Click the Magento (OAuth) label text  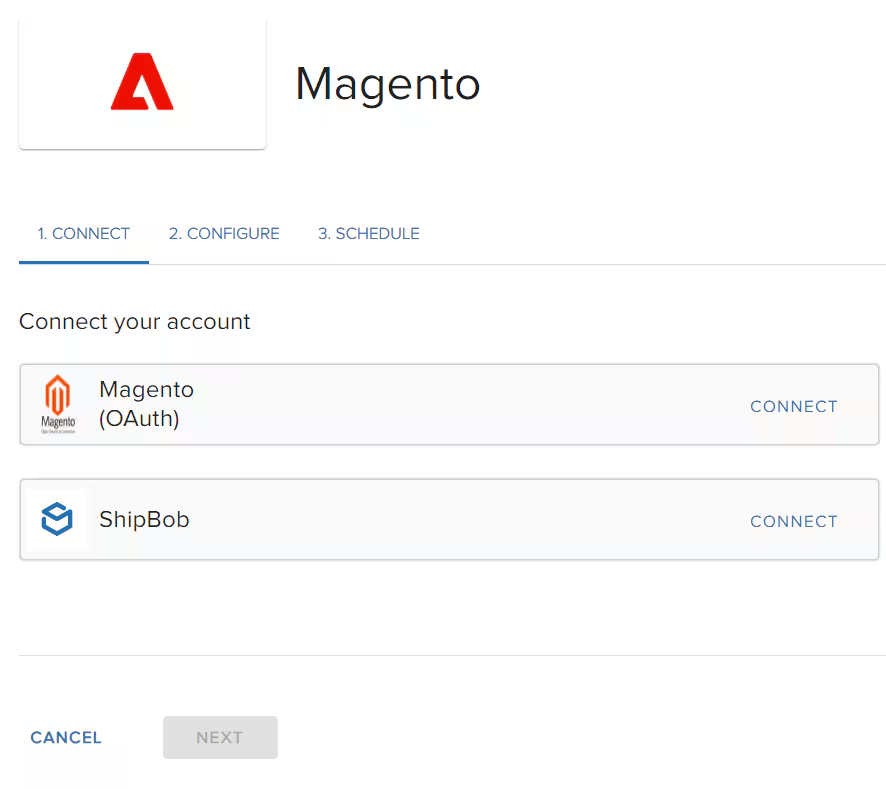pos(146,404)
